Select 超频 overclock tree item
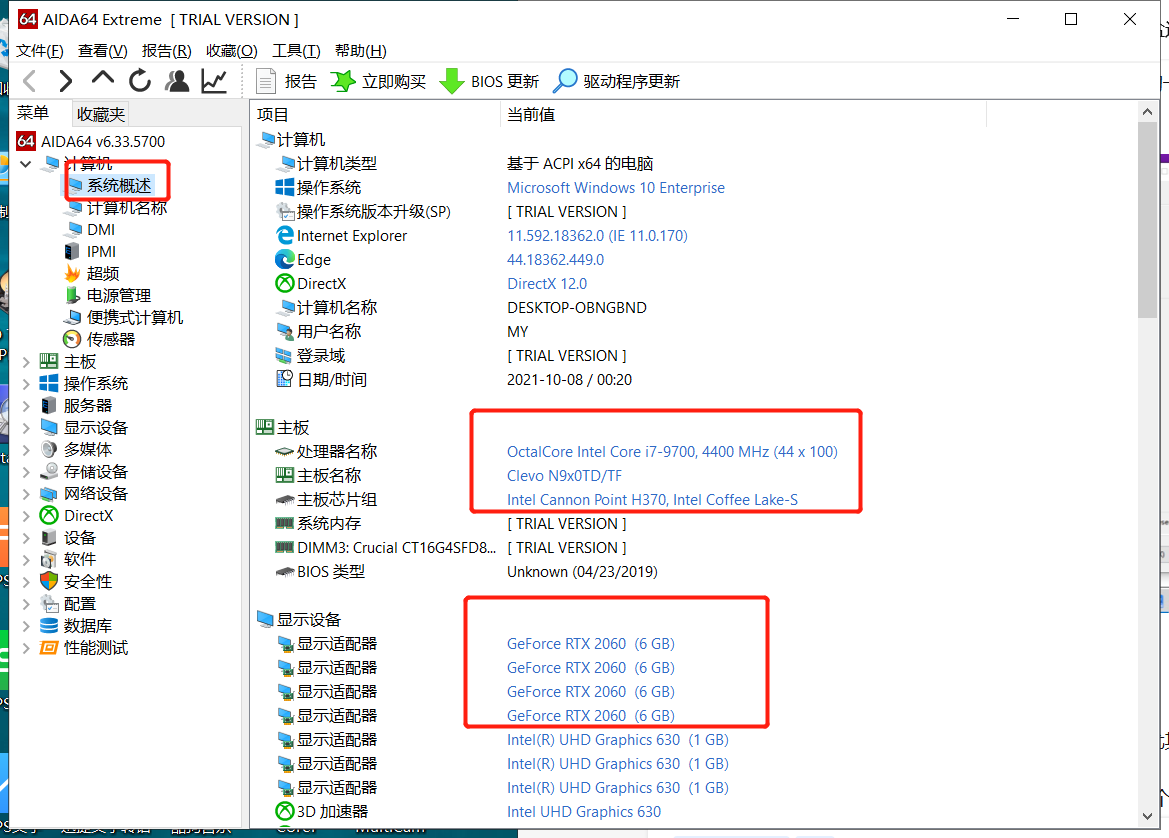This screenshot has width=1169, height=838. 103,274
